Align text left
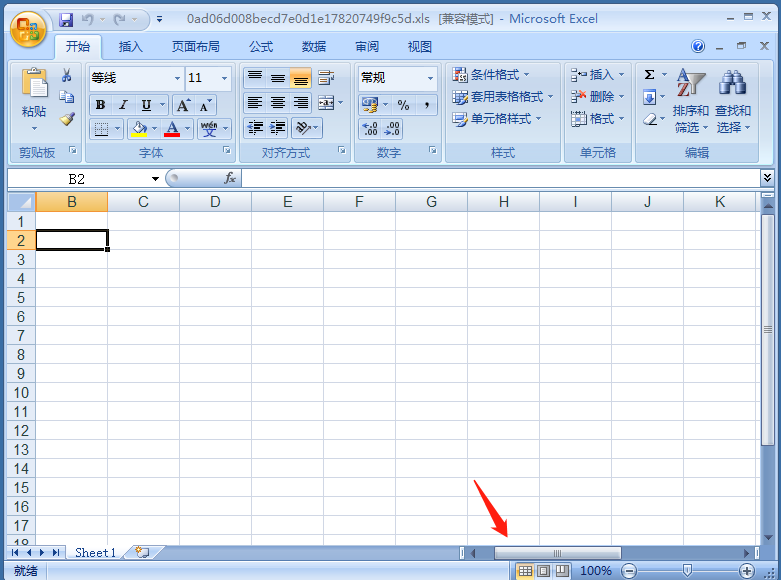This screenshot has height=580, width=781. 255,103
